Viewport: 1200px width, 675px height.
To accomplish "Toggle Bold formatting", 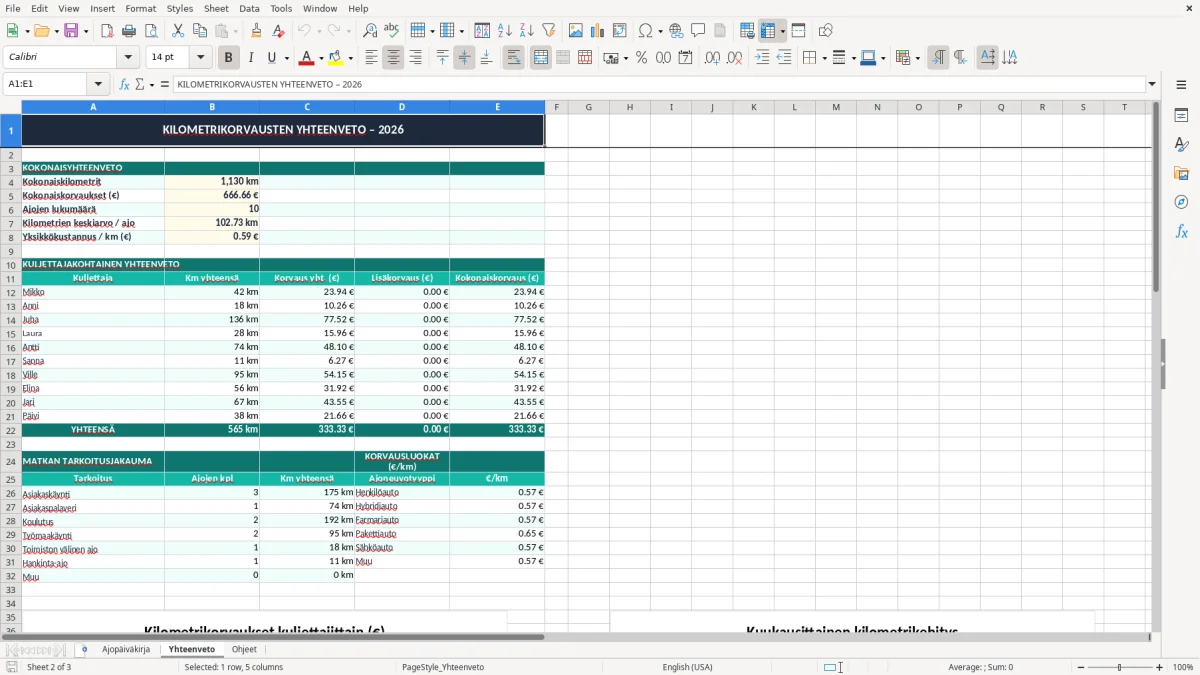I will [229, 58].
